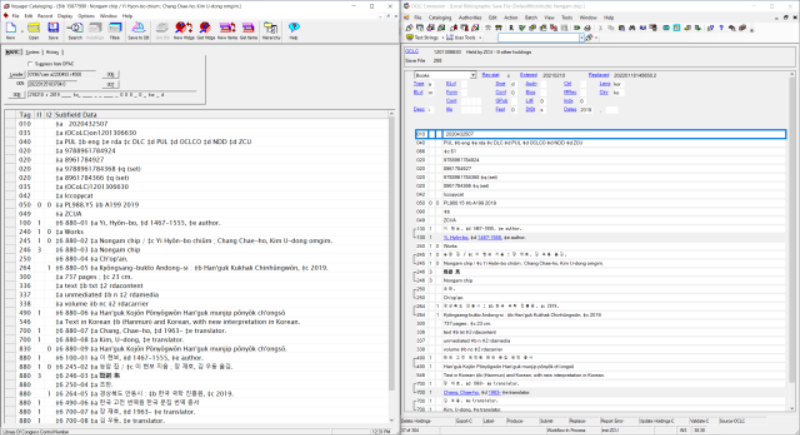Click the 007 button in Voyager
Screen dimensions: 800x435
tap(110, 84)
